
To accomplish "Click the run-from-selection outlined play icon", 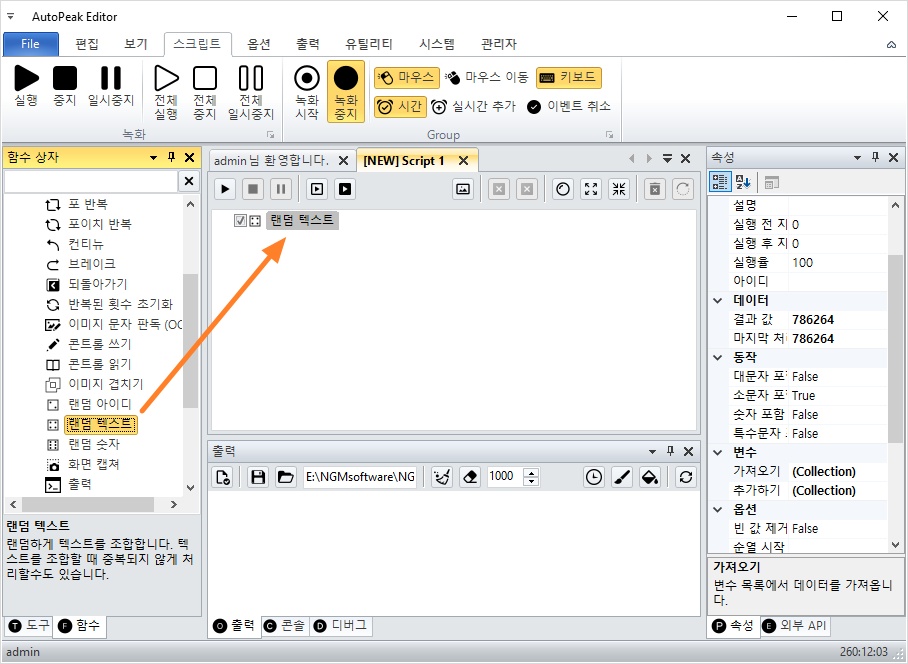I will tap(317, 189).
